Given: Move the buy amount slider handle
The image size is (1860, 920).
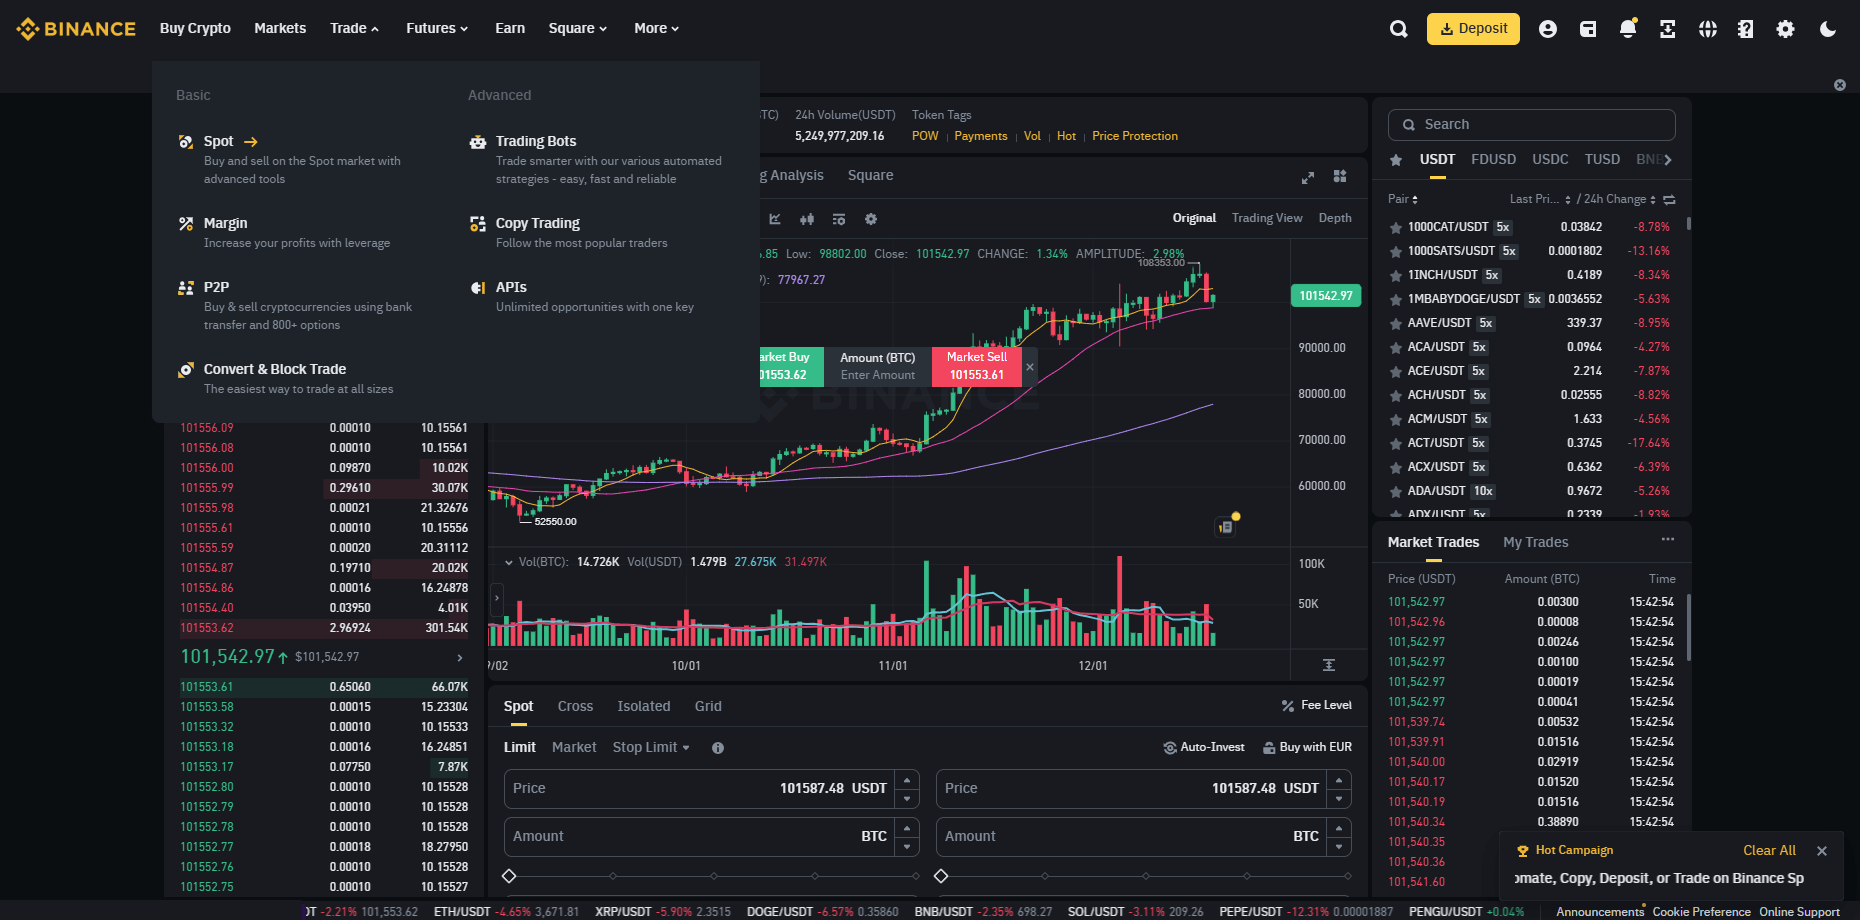Looking at the screenshot, I should pos(509,876).
